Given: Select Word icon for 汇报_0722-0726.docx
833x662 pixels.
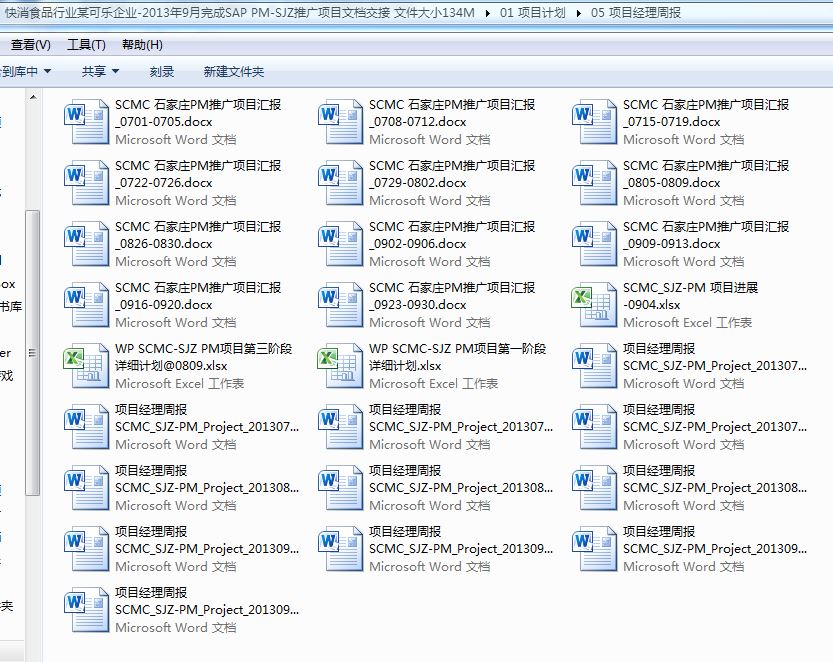Looking at the screenshot, I should [86, 183].
